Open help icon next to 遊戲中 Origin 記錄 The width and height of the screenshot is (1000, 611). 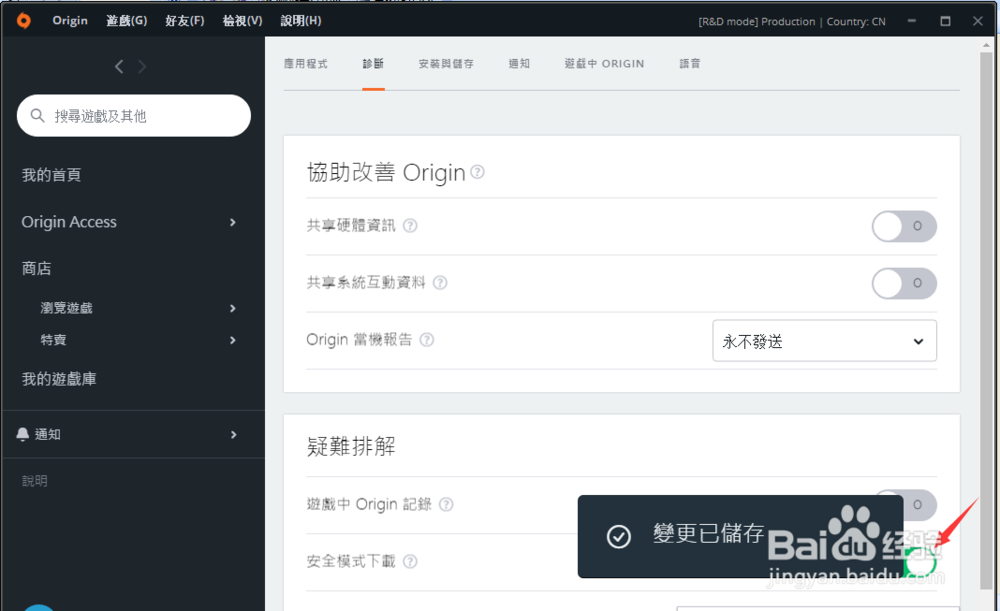pos(446,504)
